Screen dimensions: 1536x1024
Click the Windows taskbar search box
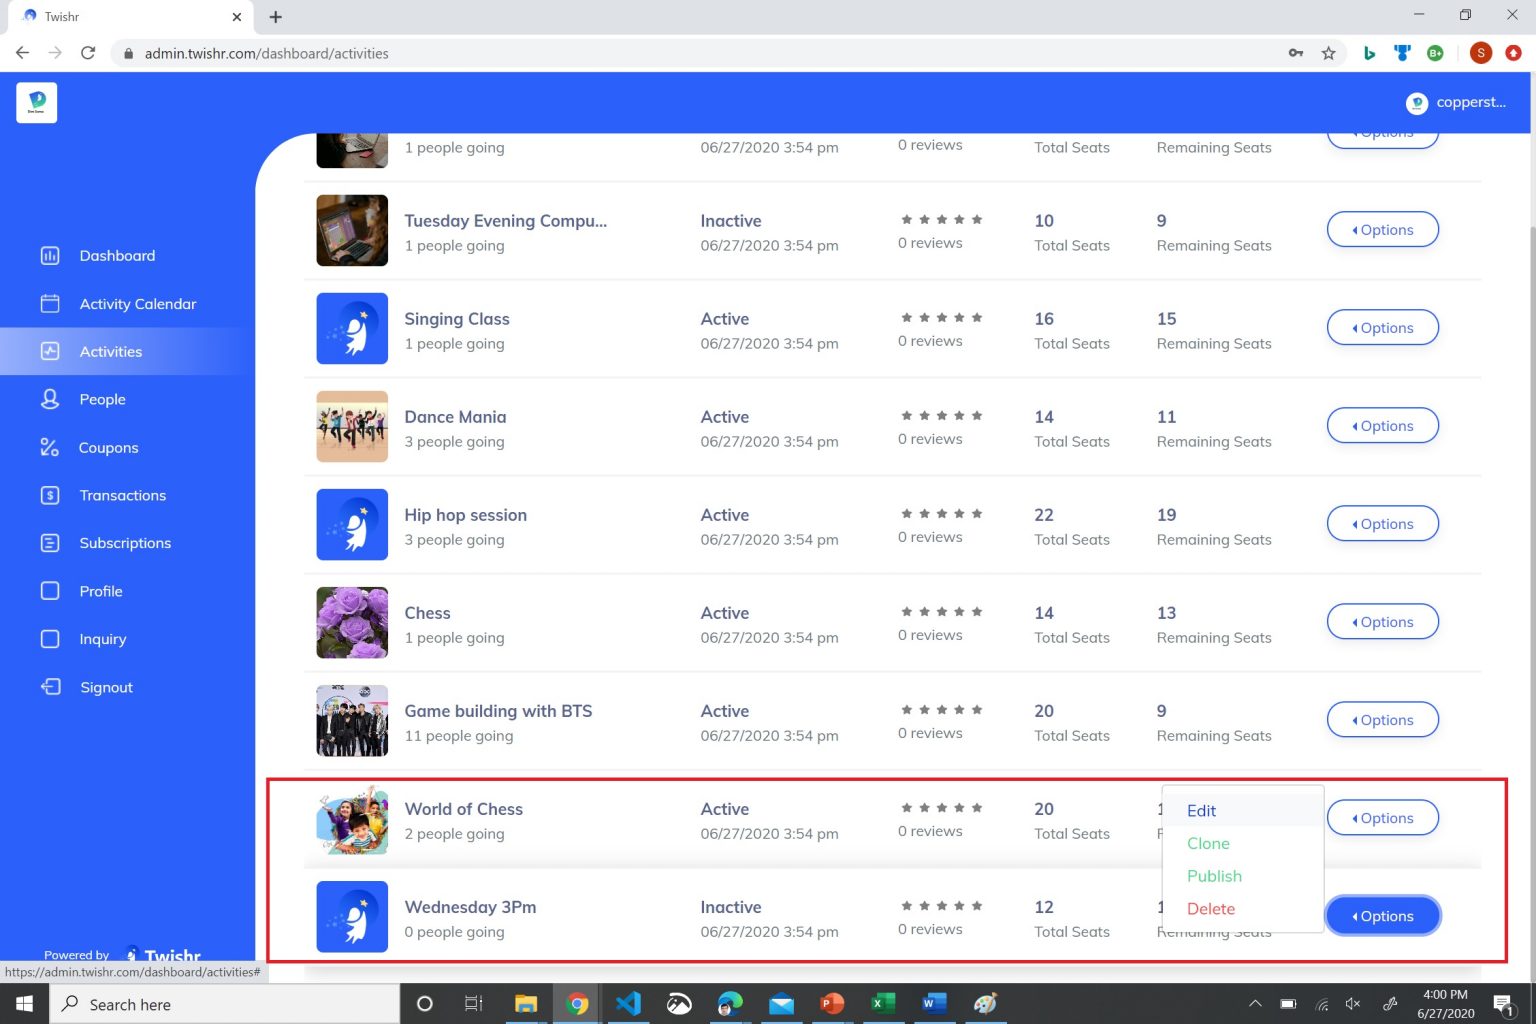click(225, 1004)
